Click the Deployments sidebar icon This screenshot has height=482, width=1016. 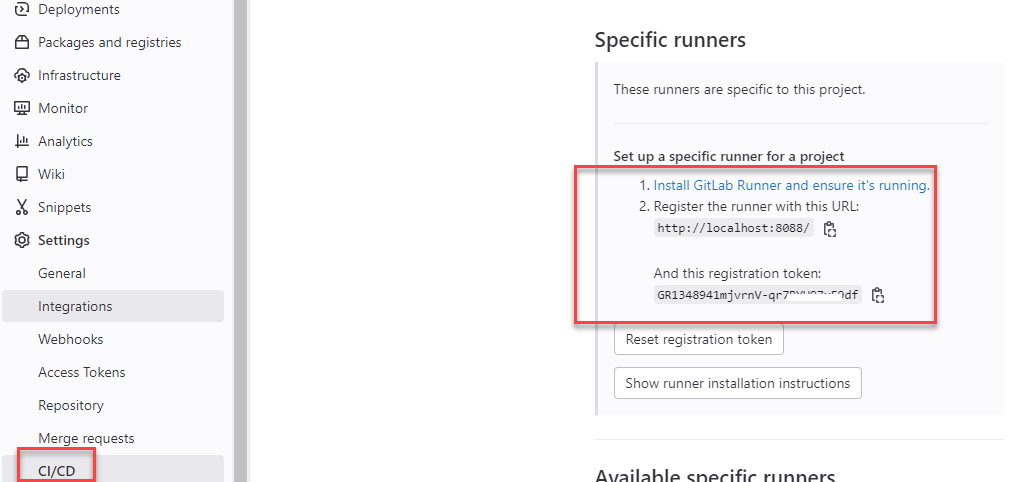click(22, 9)
